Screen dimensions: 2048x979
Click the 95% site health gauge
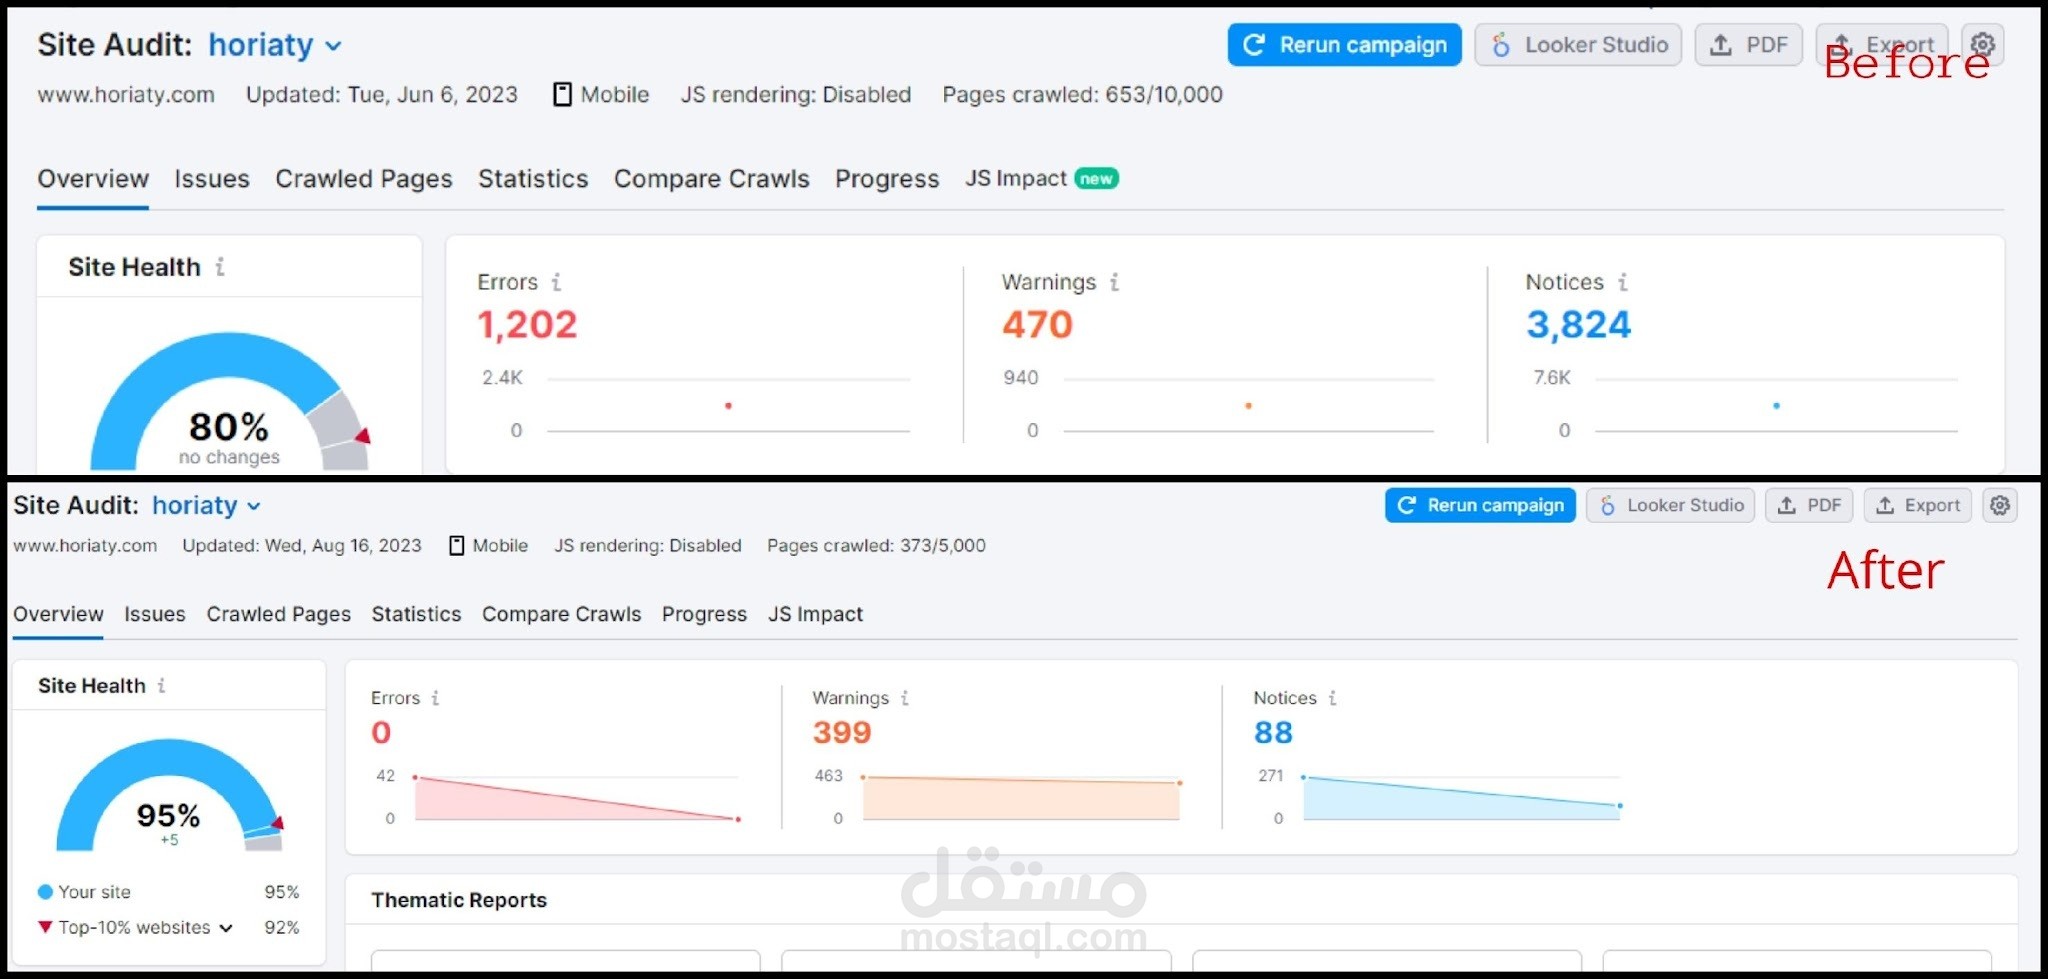click(x=170, y=795)
